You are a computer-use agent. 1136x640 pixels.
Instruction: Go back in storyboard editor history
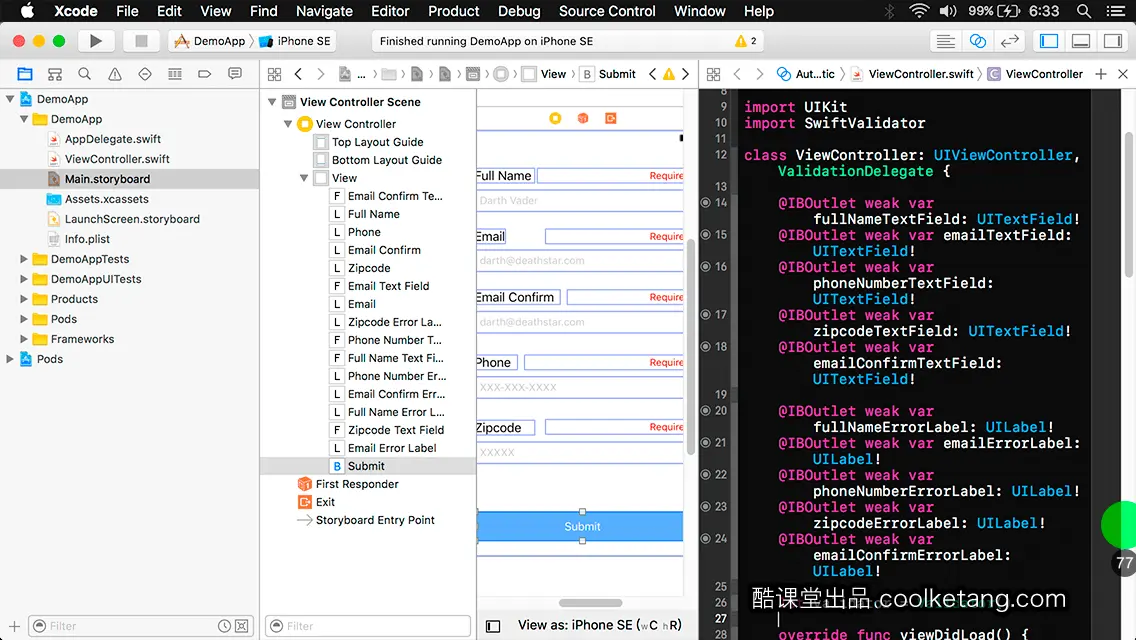click(298, 74)
